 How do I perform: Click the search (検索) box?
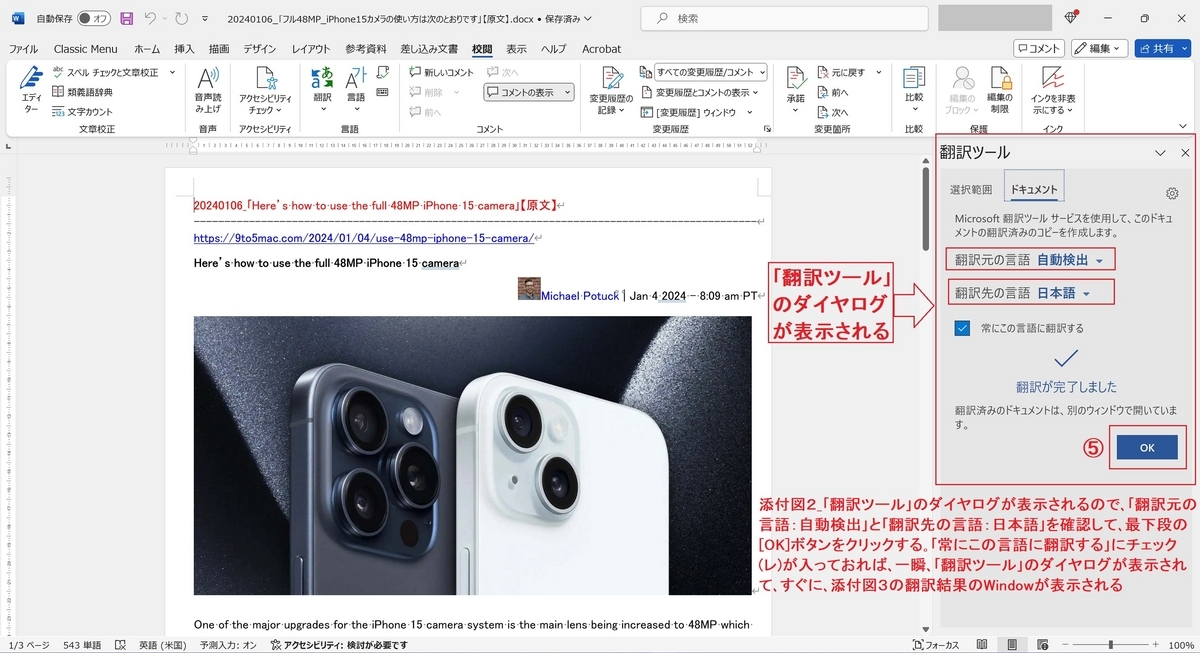point(782,19)
